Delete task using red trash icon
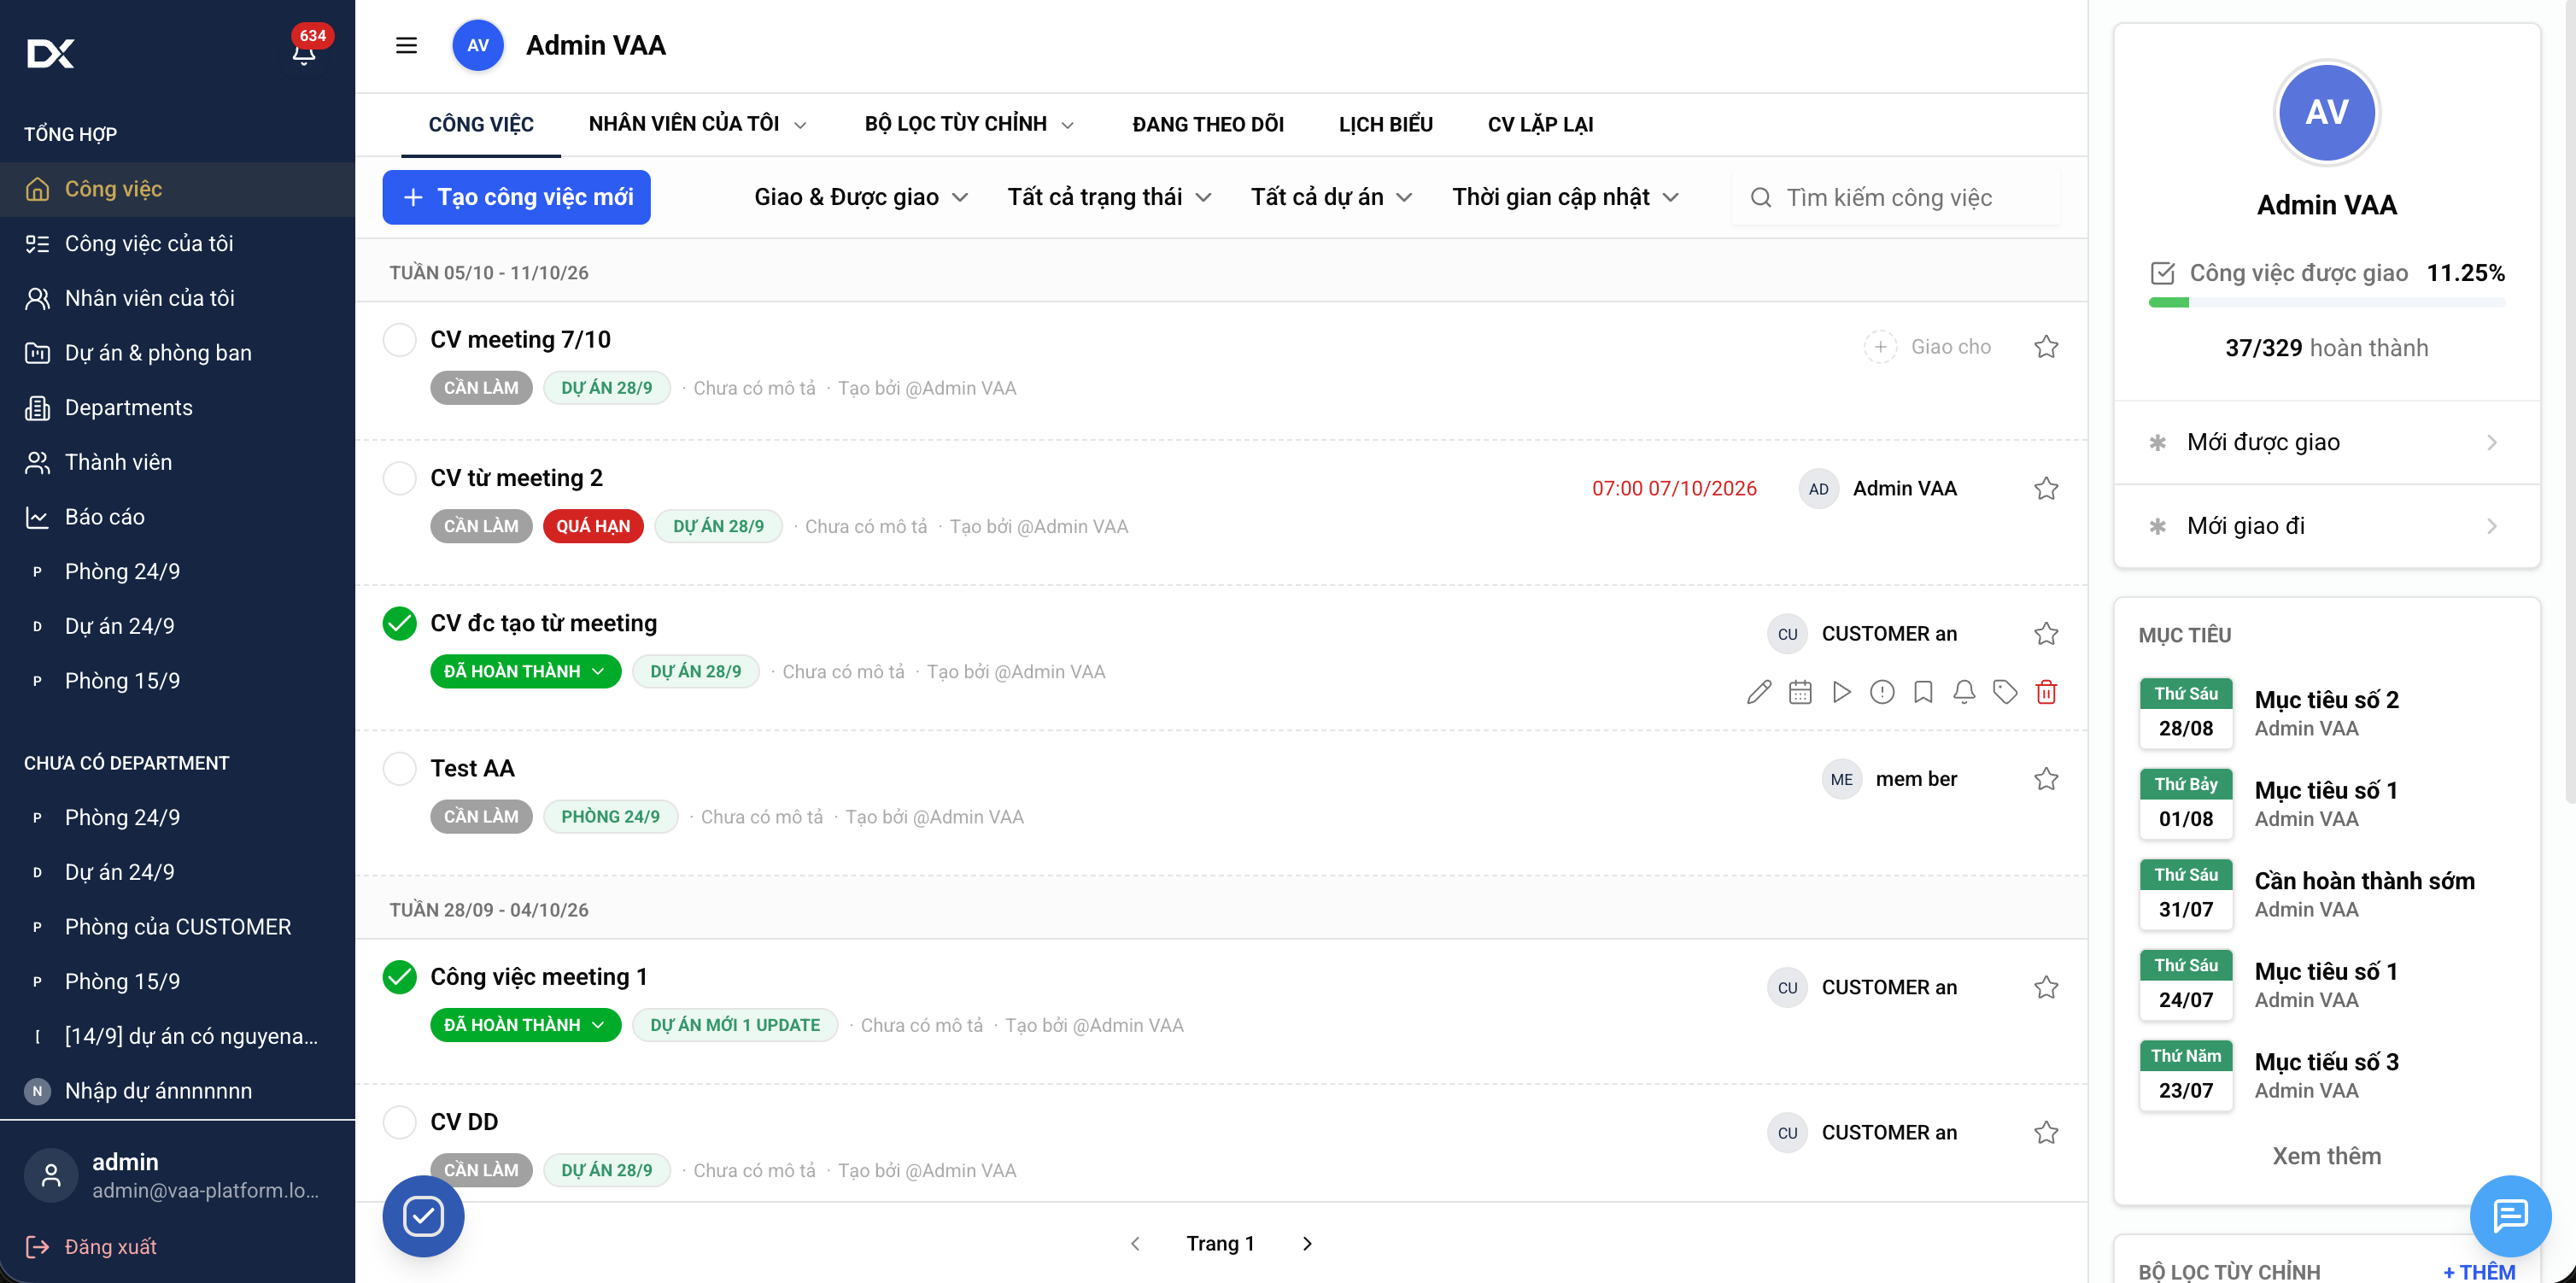The height and width of the screenshot is (1283, 2576). pos(2046,692)
